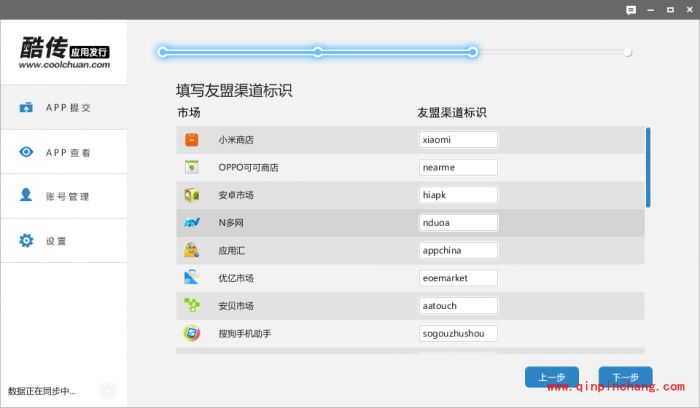
Task: Click the nduoa channel ID field
Action: 458,223
